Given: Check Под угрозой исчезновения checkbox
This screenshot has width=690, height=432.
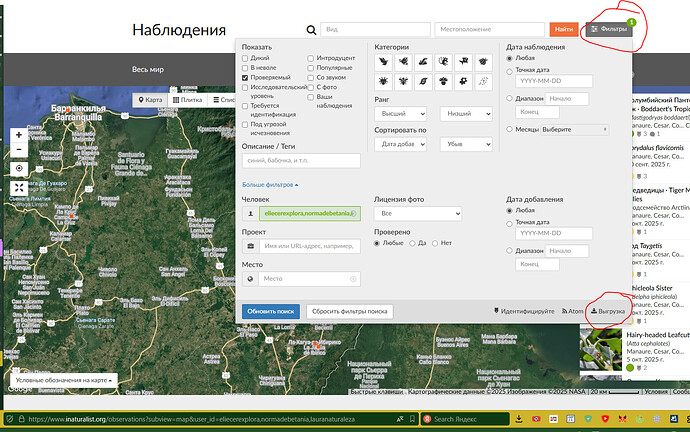Looking at the screenshot, I should coord(245,124).
